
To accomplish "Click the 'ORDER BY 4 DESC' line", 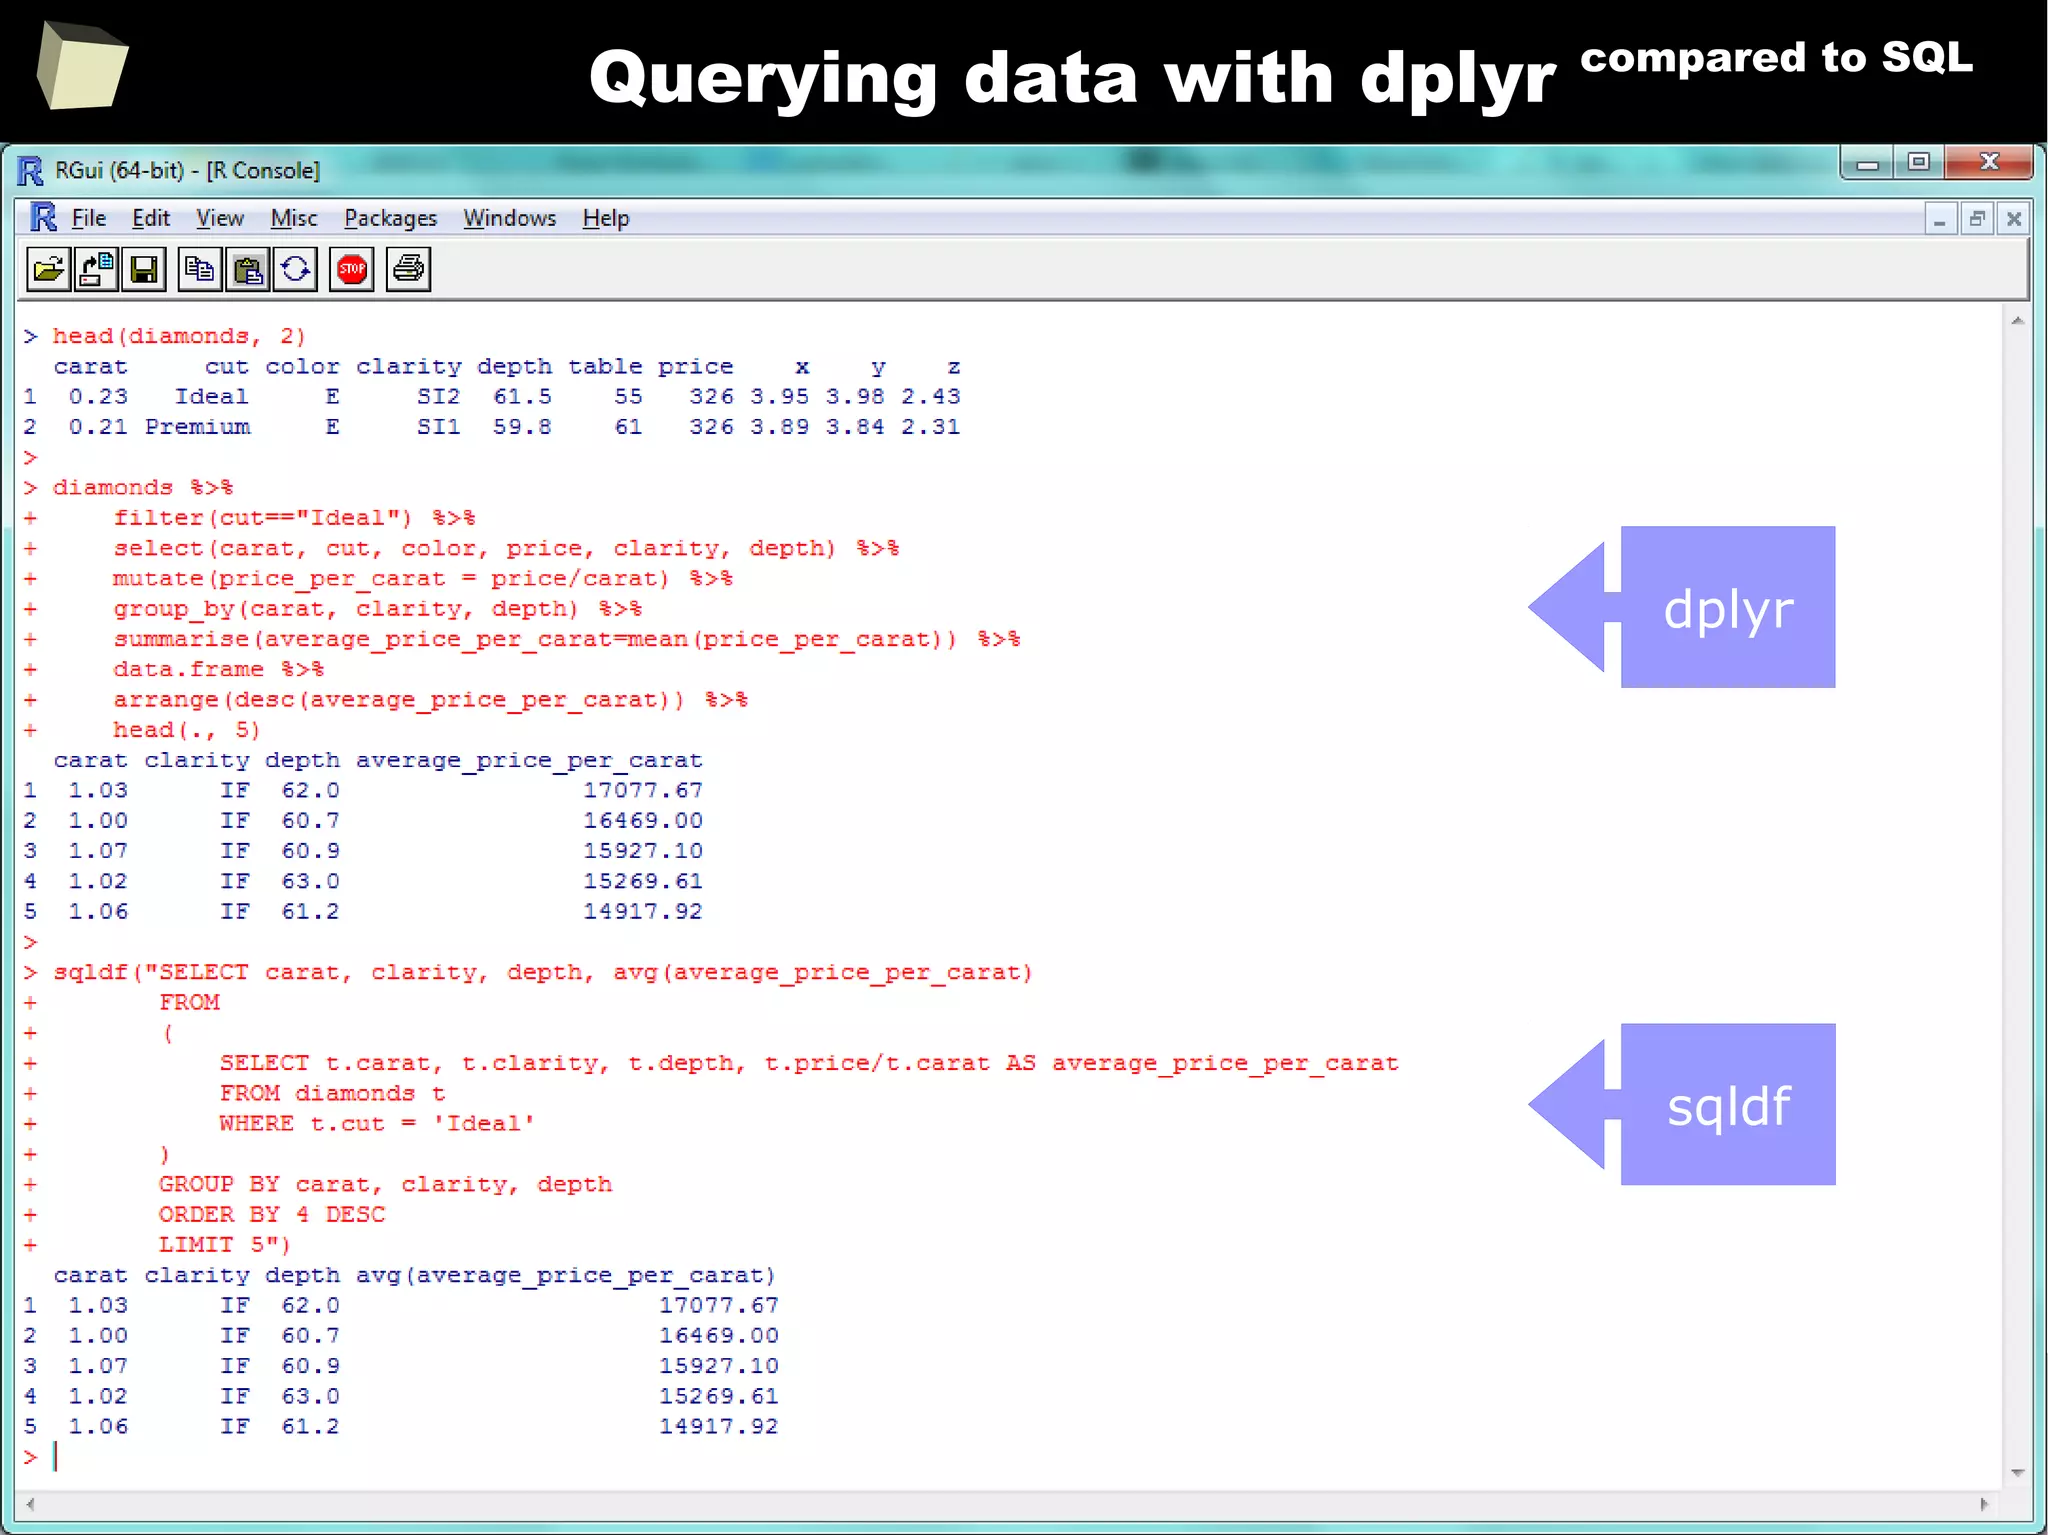I will tap(272, 1215).
